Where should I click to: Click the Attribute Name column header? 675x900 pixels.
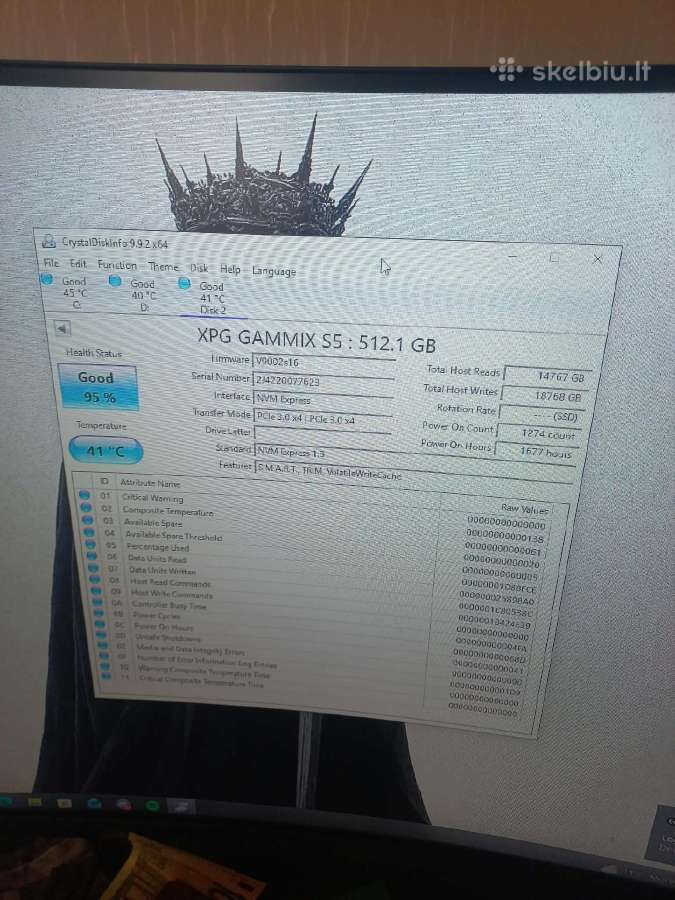pos(150,483)
